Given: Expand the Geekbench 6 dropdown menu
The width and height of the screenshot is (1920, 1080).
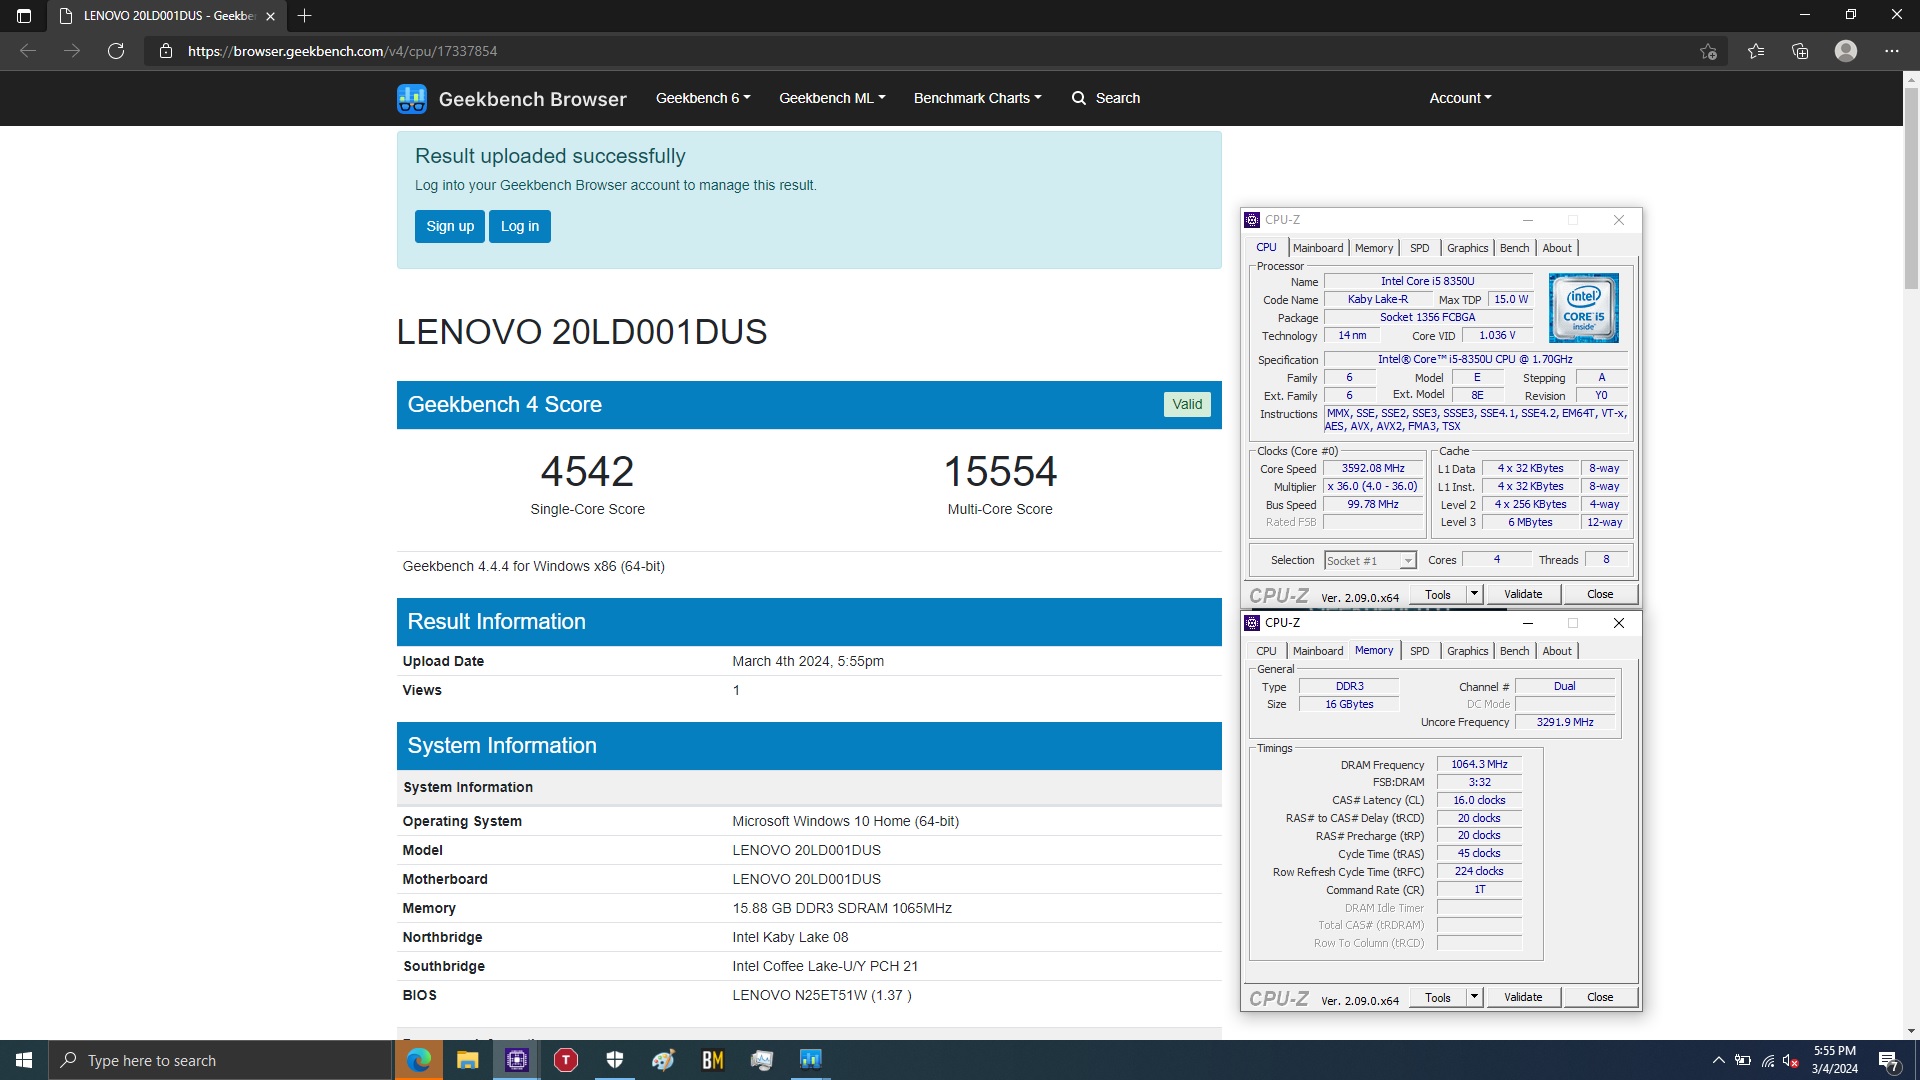Looking at the screenshot, I should coord(703,98).
